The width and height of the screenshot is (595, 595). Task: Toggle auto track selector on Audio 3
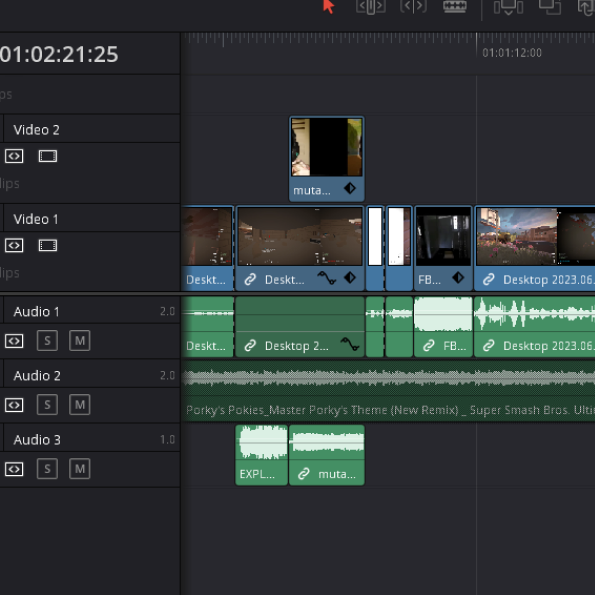coord(14,469)
